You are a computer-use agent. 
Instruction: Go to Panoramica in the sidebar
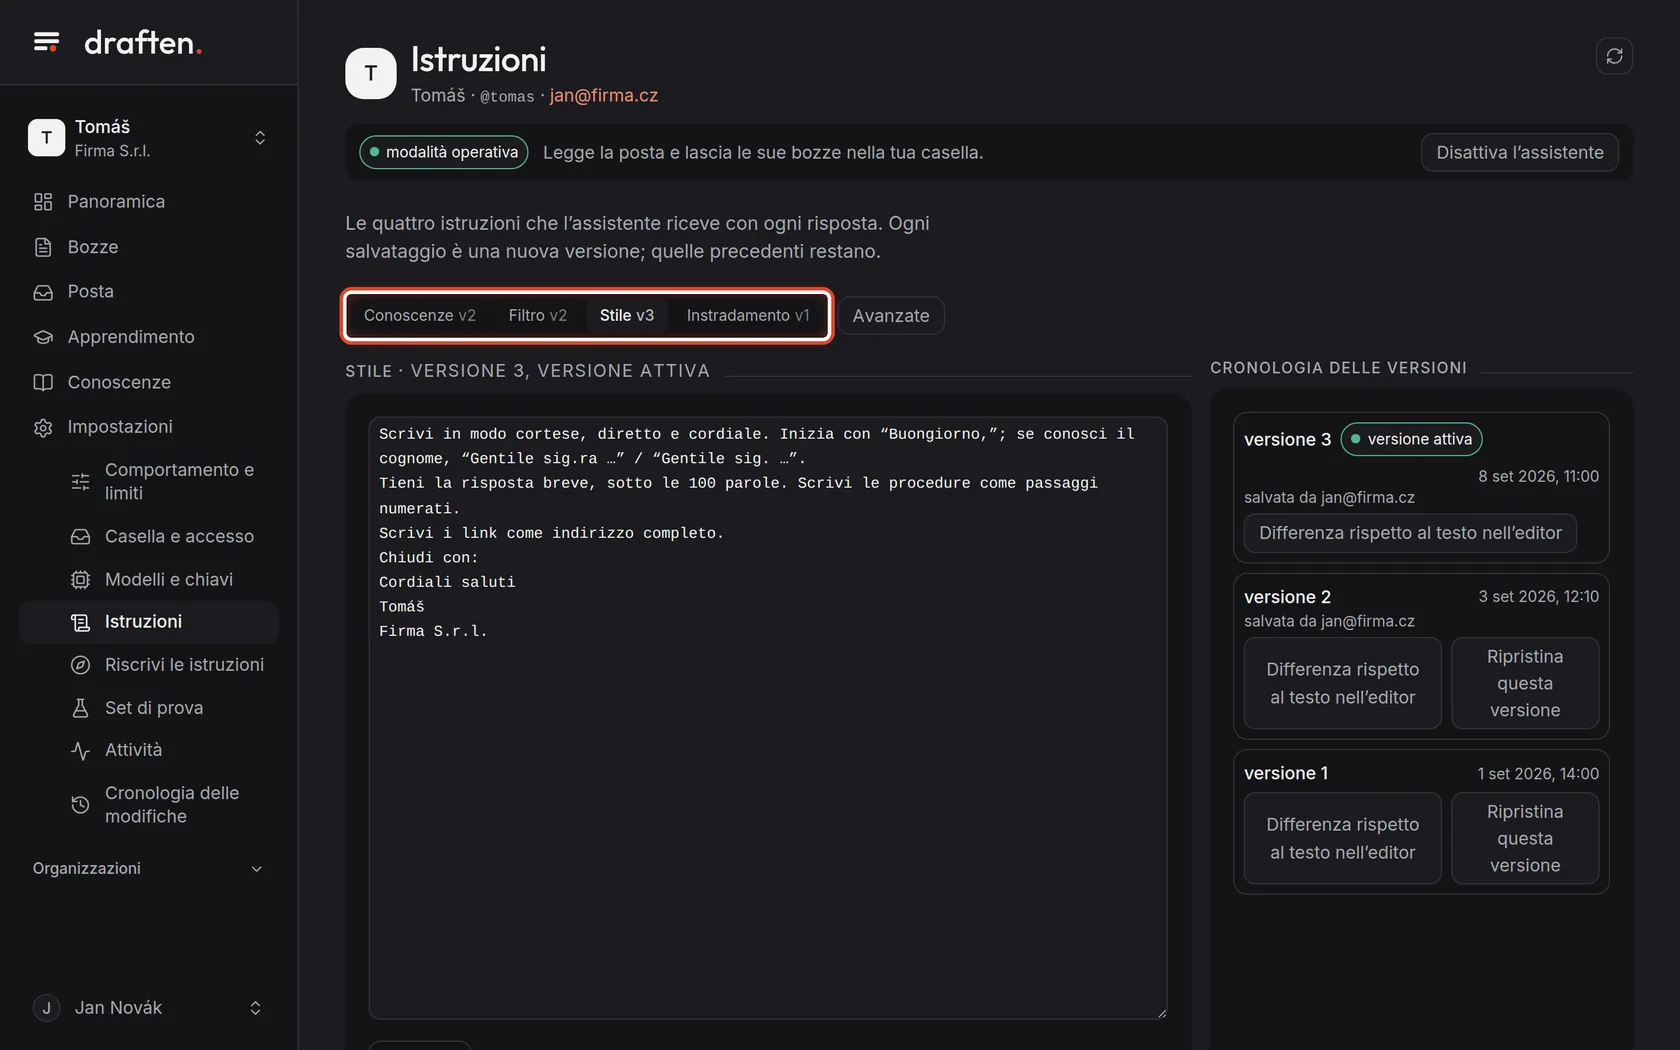(x=148, y=202)
